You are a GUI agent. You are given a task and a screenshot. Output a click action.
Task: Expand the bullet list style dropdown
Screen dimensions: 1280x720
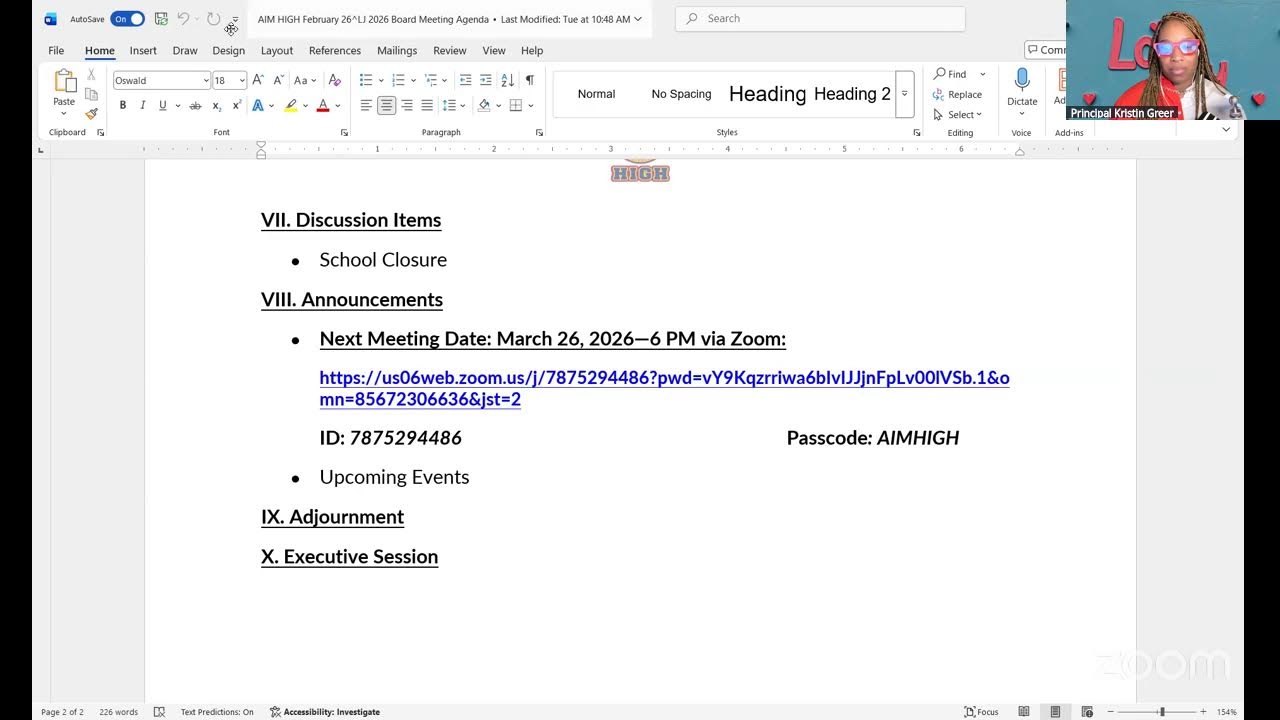click(381, 80)
